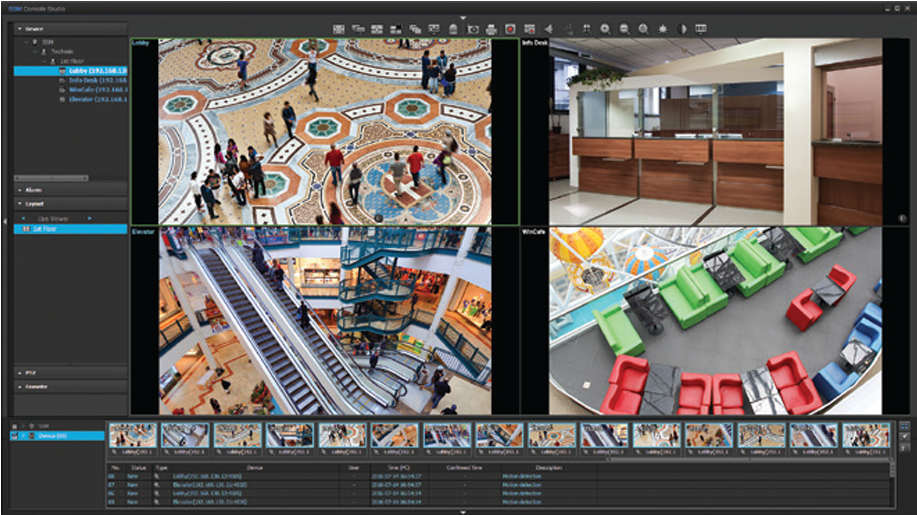The width and height of the screenshot is (917, 515).
Task: Adjust brightness with the sun icon
Action: click(x=662, y=29)
